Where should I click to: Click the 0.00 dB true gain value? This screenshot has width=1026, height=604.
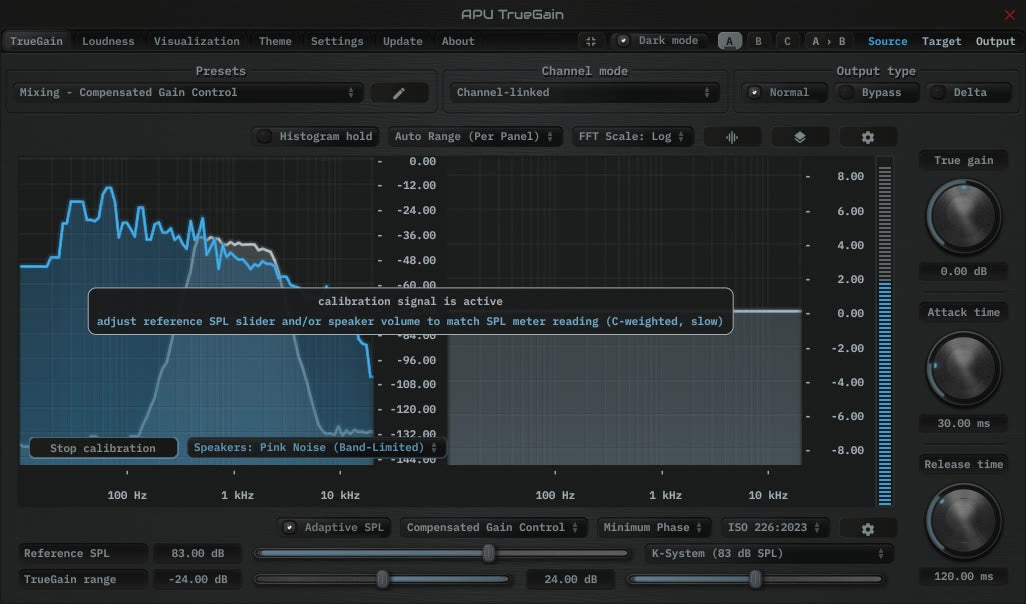(x=963, y=272)
